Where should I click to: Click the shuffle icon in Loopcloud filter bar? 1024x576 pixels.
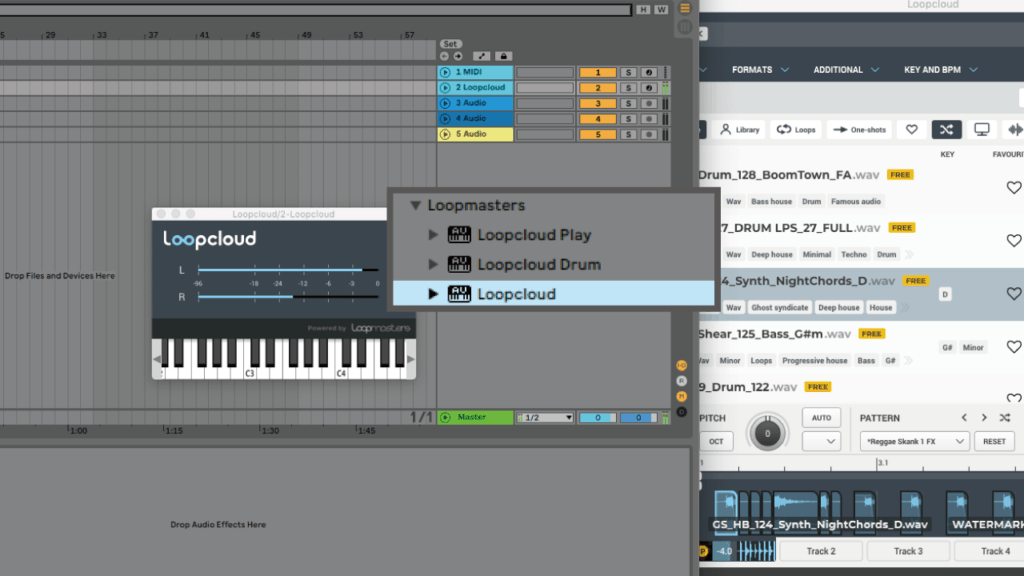946,129
